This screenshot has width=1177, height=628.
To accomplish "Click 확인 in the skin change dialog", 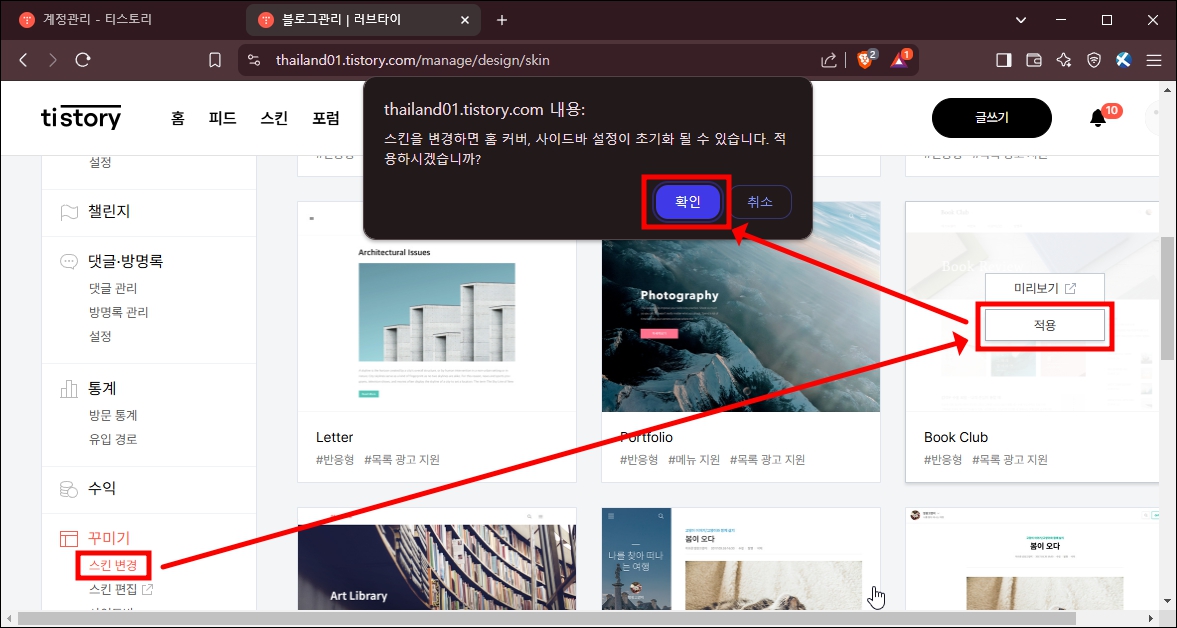I will click(x=687, y=201).
